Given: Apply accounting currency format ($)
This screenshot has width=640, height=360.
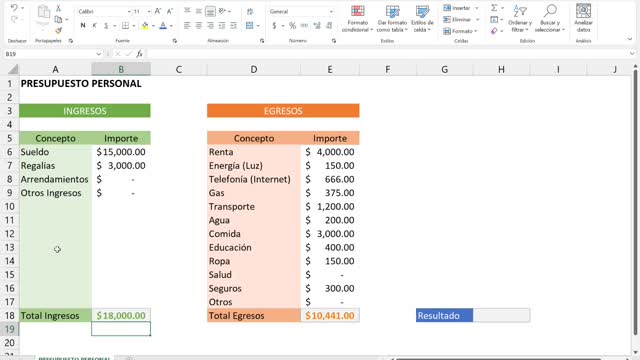Looking at the screenshot, I should point(274,26).
